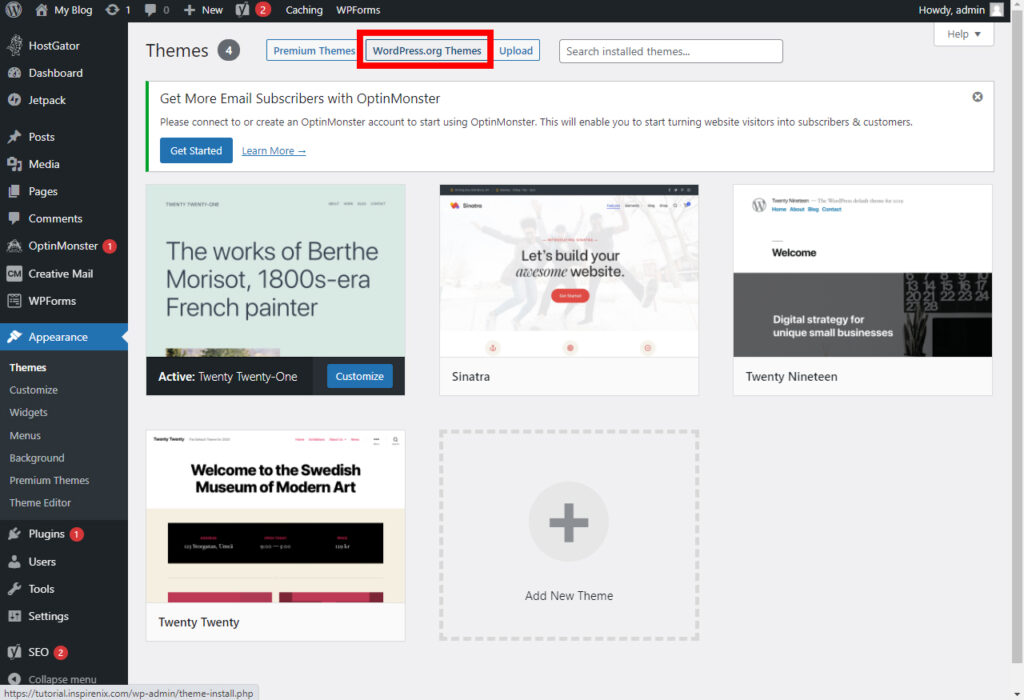The width and height of the screenshot is (1024, 700).
Task: Click the Add New Theme tile
Action: click(x=569, y=535)
